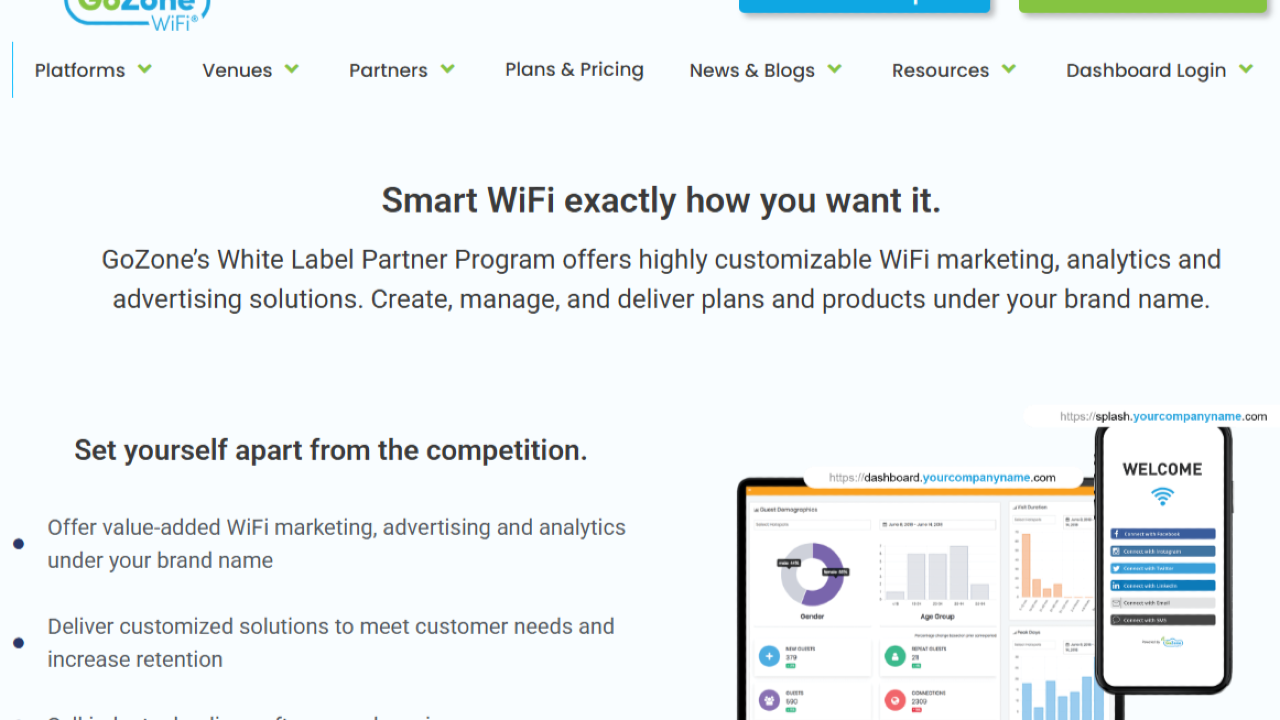Click the blue button in the header
Viewport: 1280px width, 720px height.
864,5
